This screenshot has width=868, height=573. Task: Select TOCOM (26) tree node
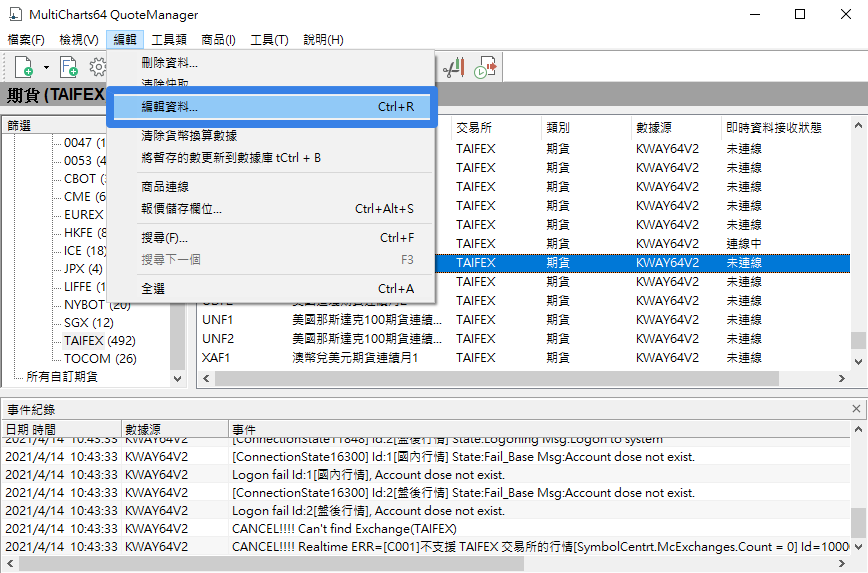tap(100, 359)
